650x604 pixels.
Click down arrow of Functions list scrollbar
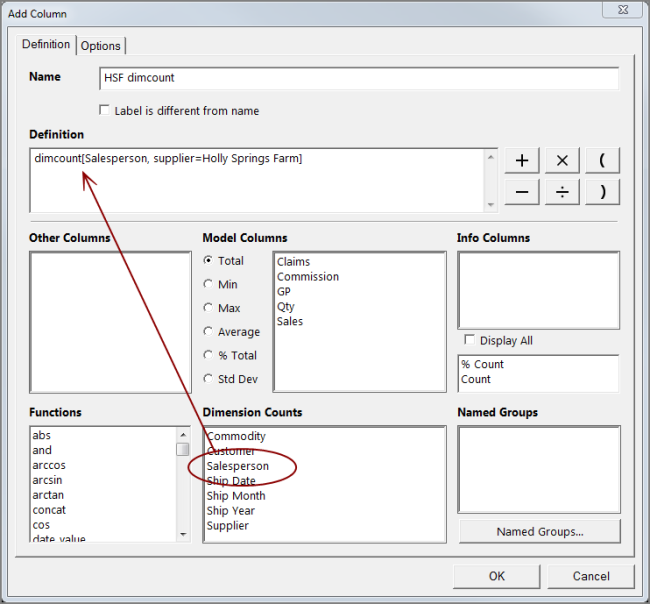tap(183, 535)
